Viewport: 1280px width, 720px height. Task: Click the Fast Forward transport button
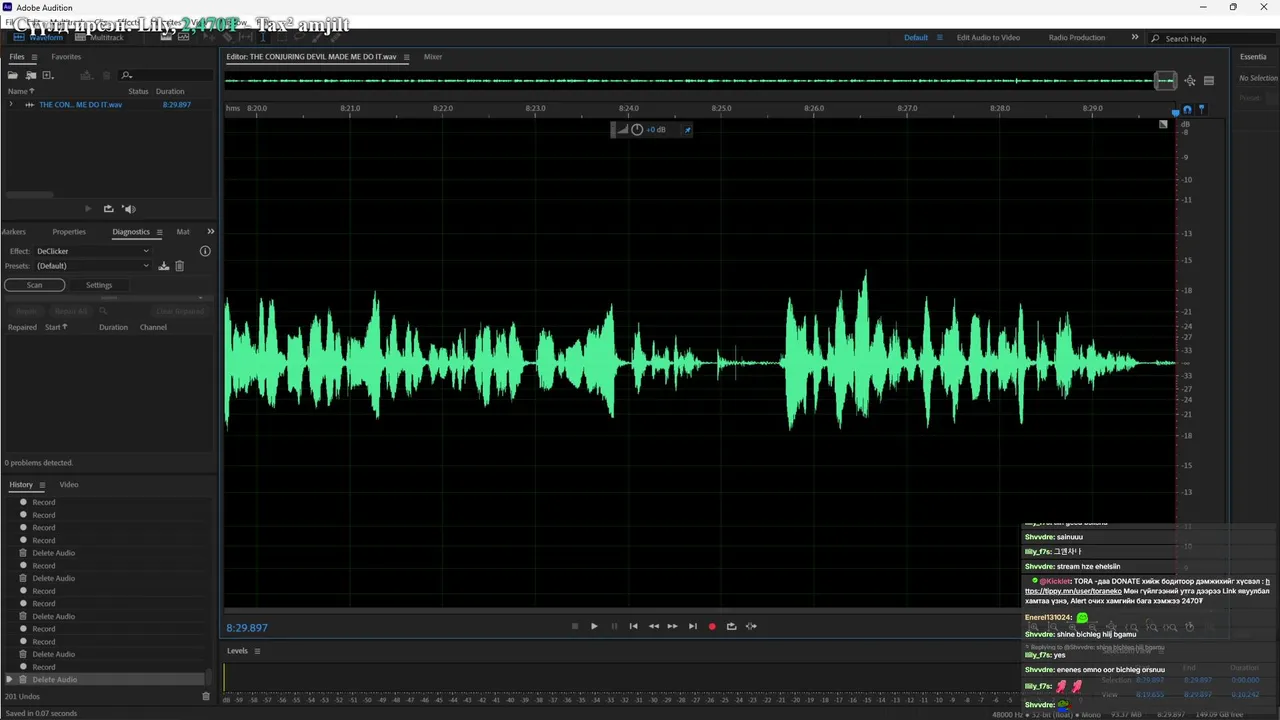[673, 626]
